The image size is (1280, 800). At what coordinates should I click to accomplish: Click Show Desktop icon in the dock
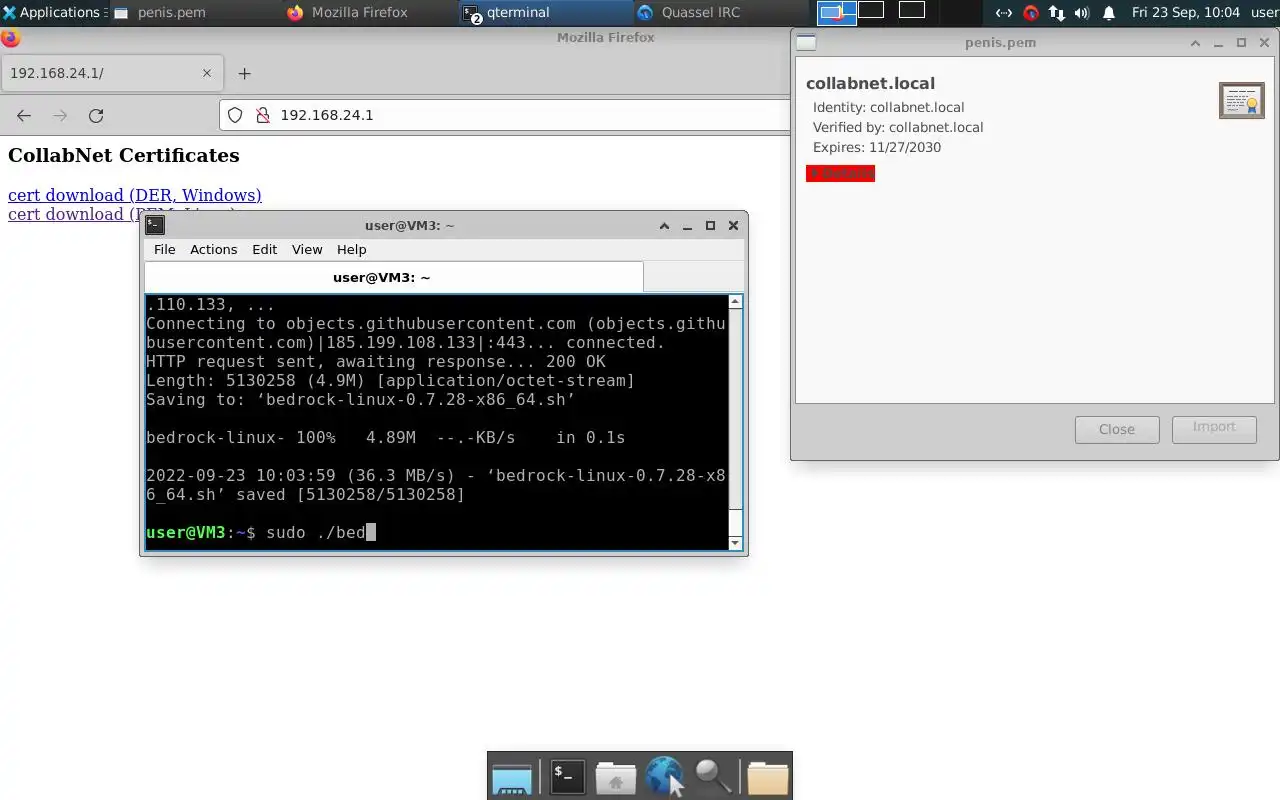511,777
